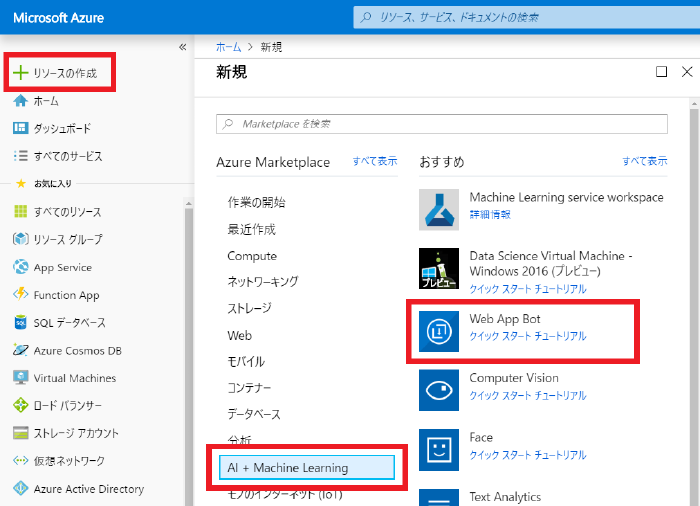Select the ネットワーキング category
This screenshot has width=700, height=506.
point(262,281)
